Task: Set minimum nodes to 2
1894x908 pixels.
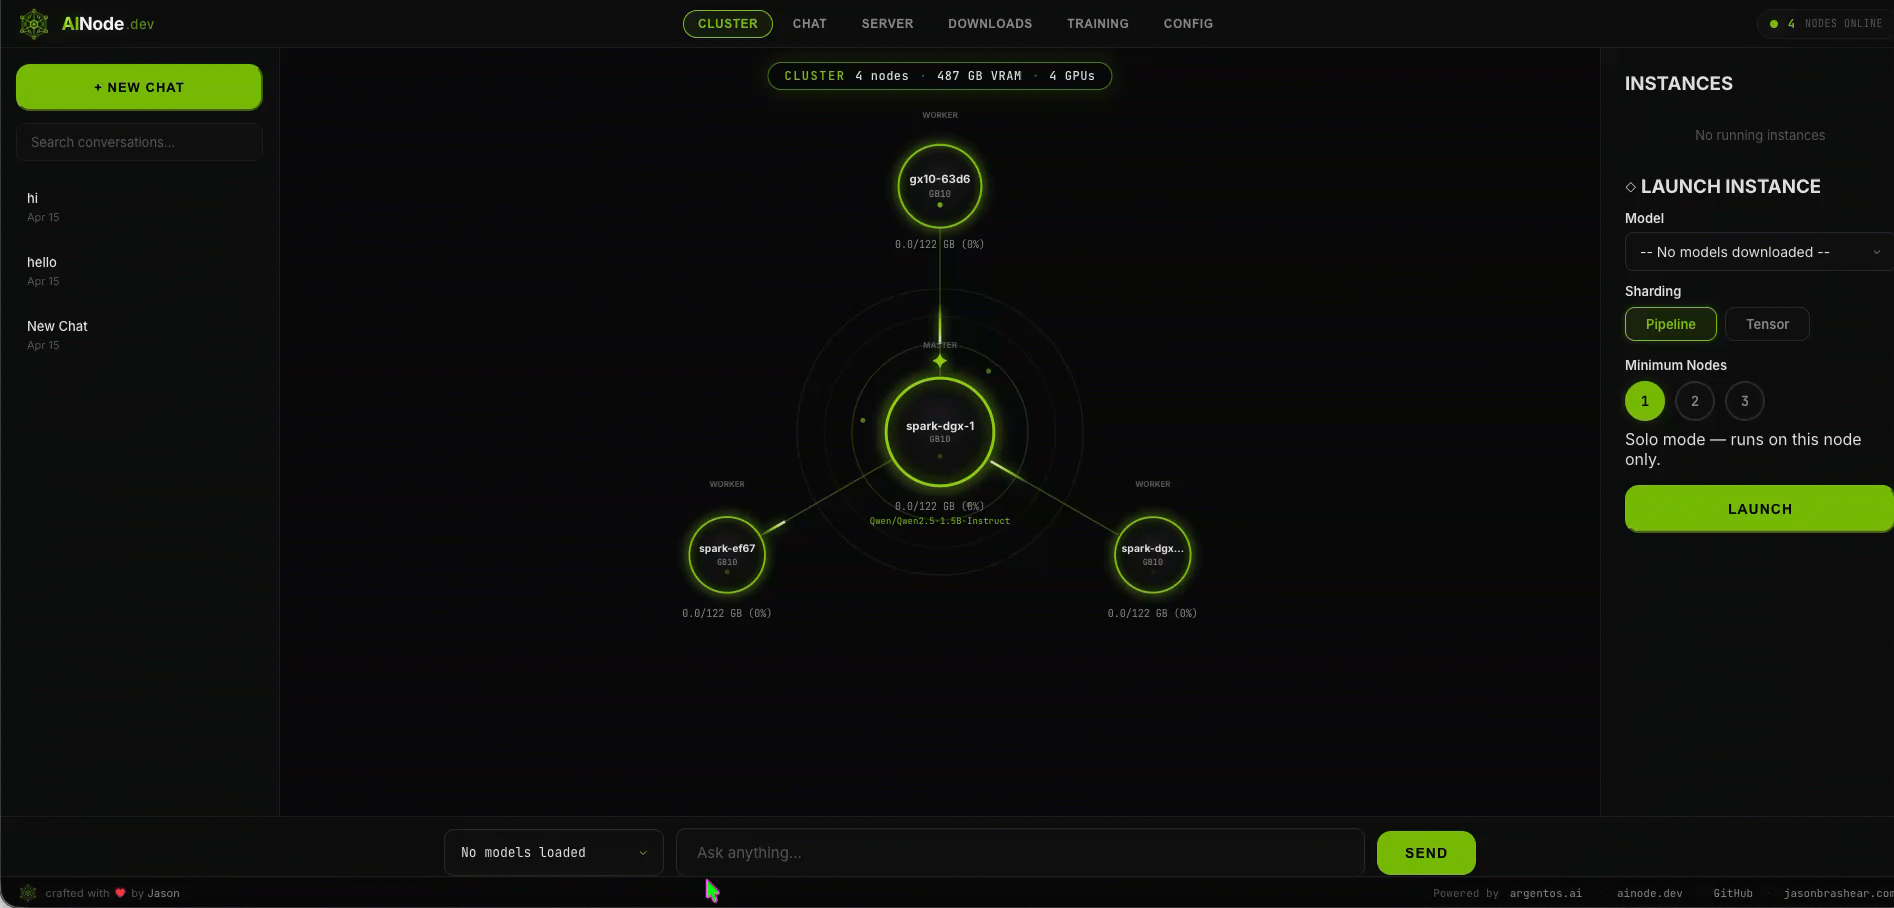Action: [x=1695, y=401]
